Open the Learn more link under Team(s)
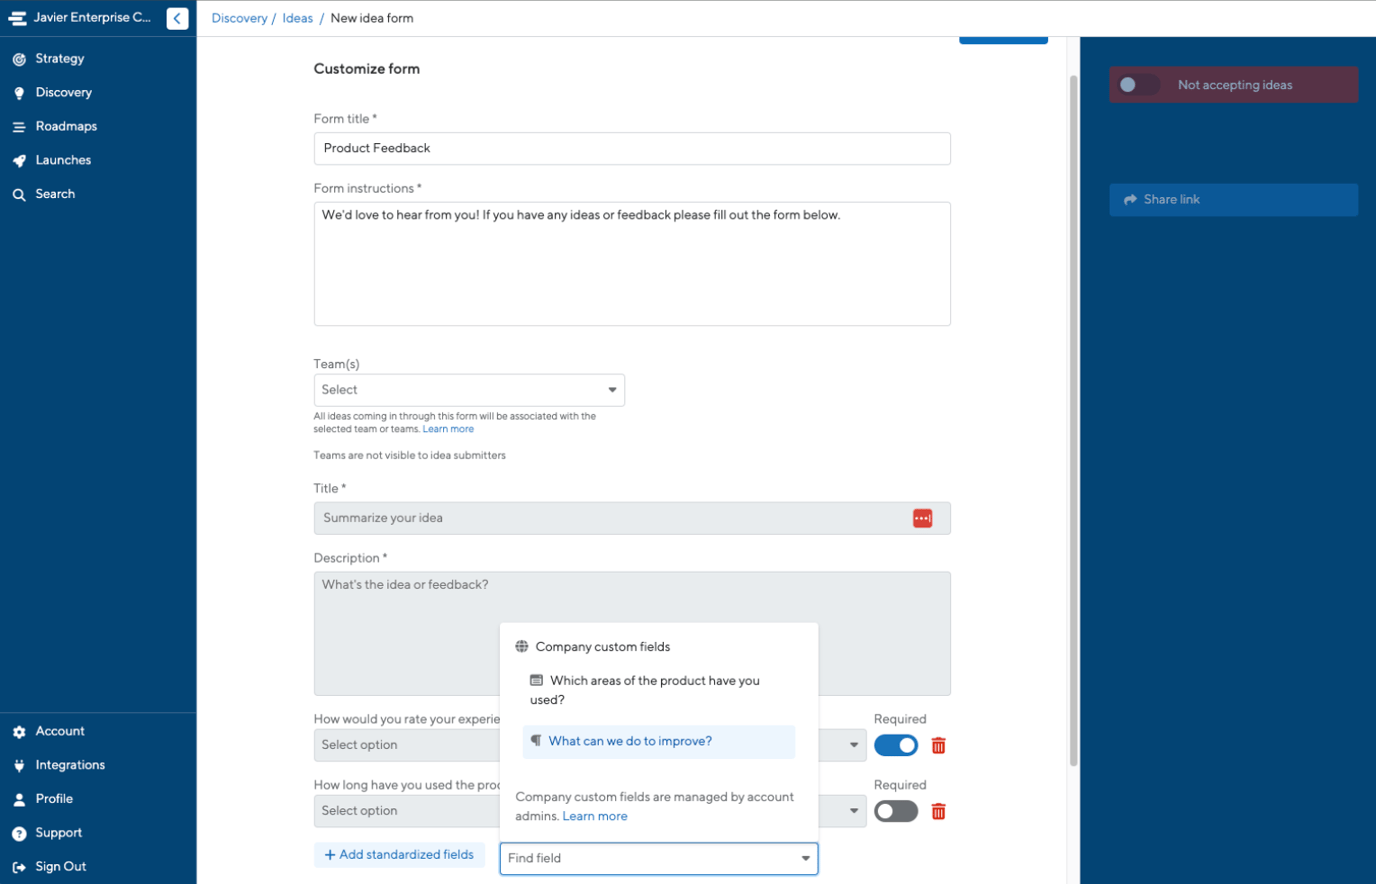Screen dimensions: 1376x884 tap(448, 428)
